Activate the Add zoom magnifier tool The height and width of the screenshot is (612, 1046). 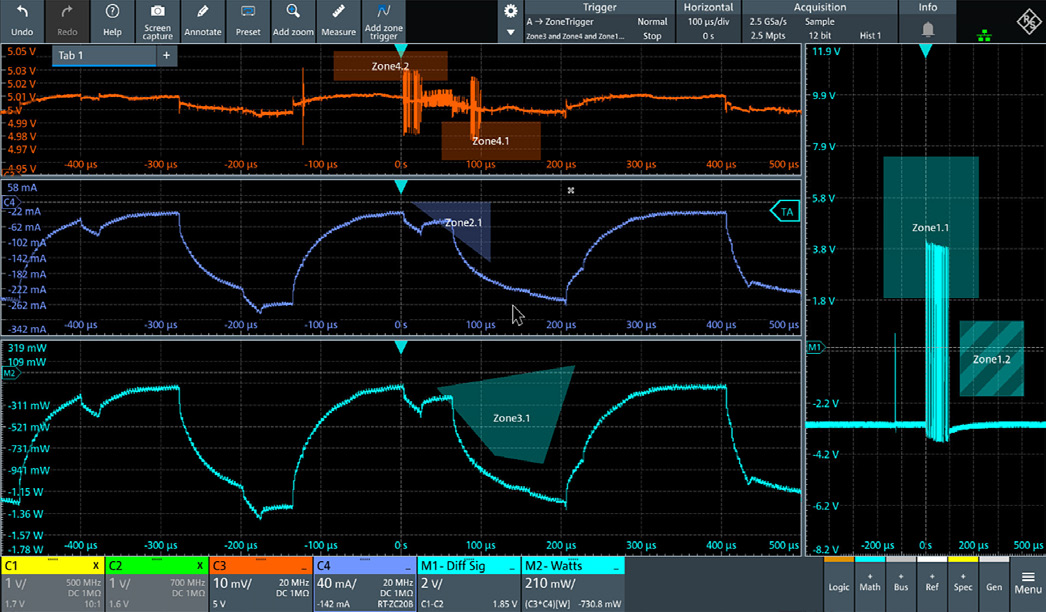[x=293, y=20]
